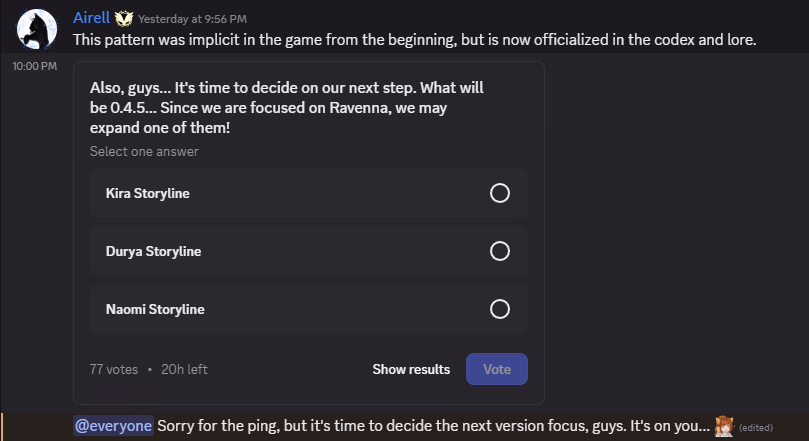Click the Airell username
The width and height of the screenshot is (809, 441).
pyautogui.click(x=91, y=18)
